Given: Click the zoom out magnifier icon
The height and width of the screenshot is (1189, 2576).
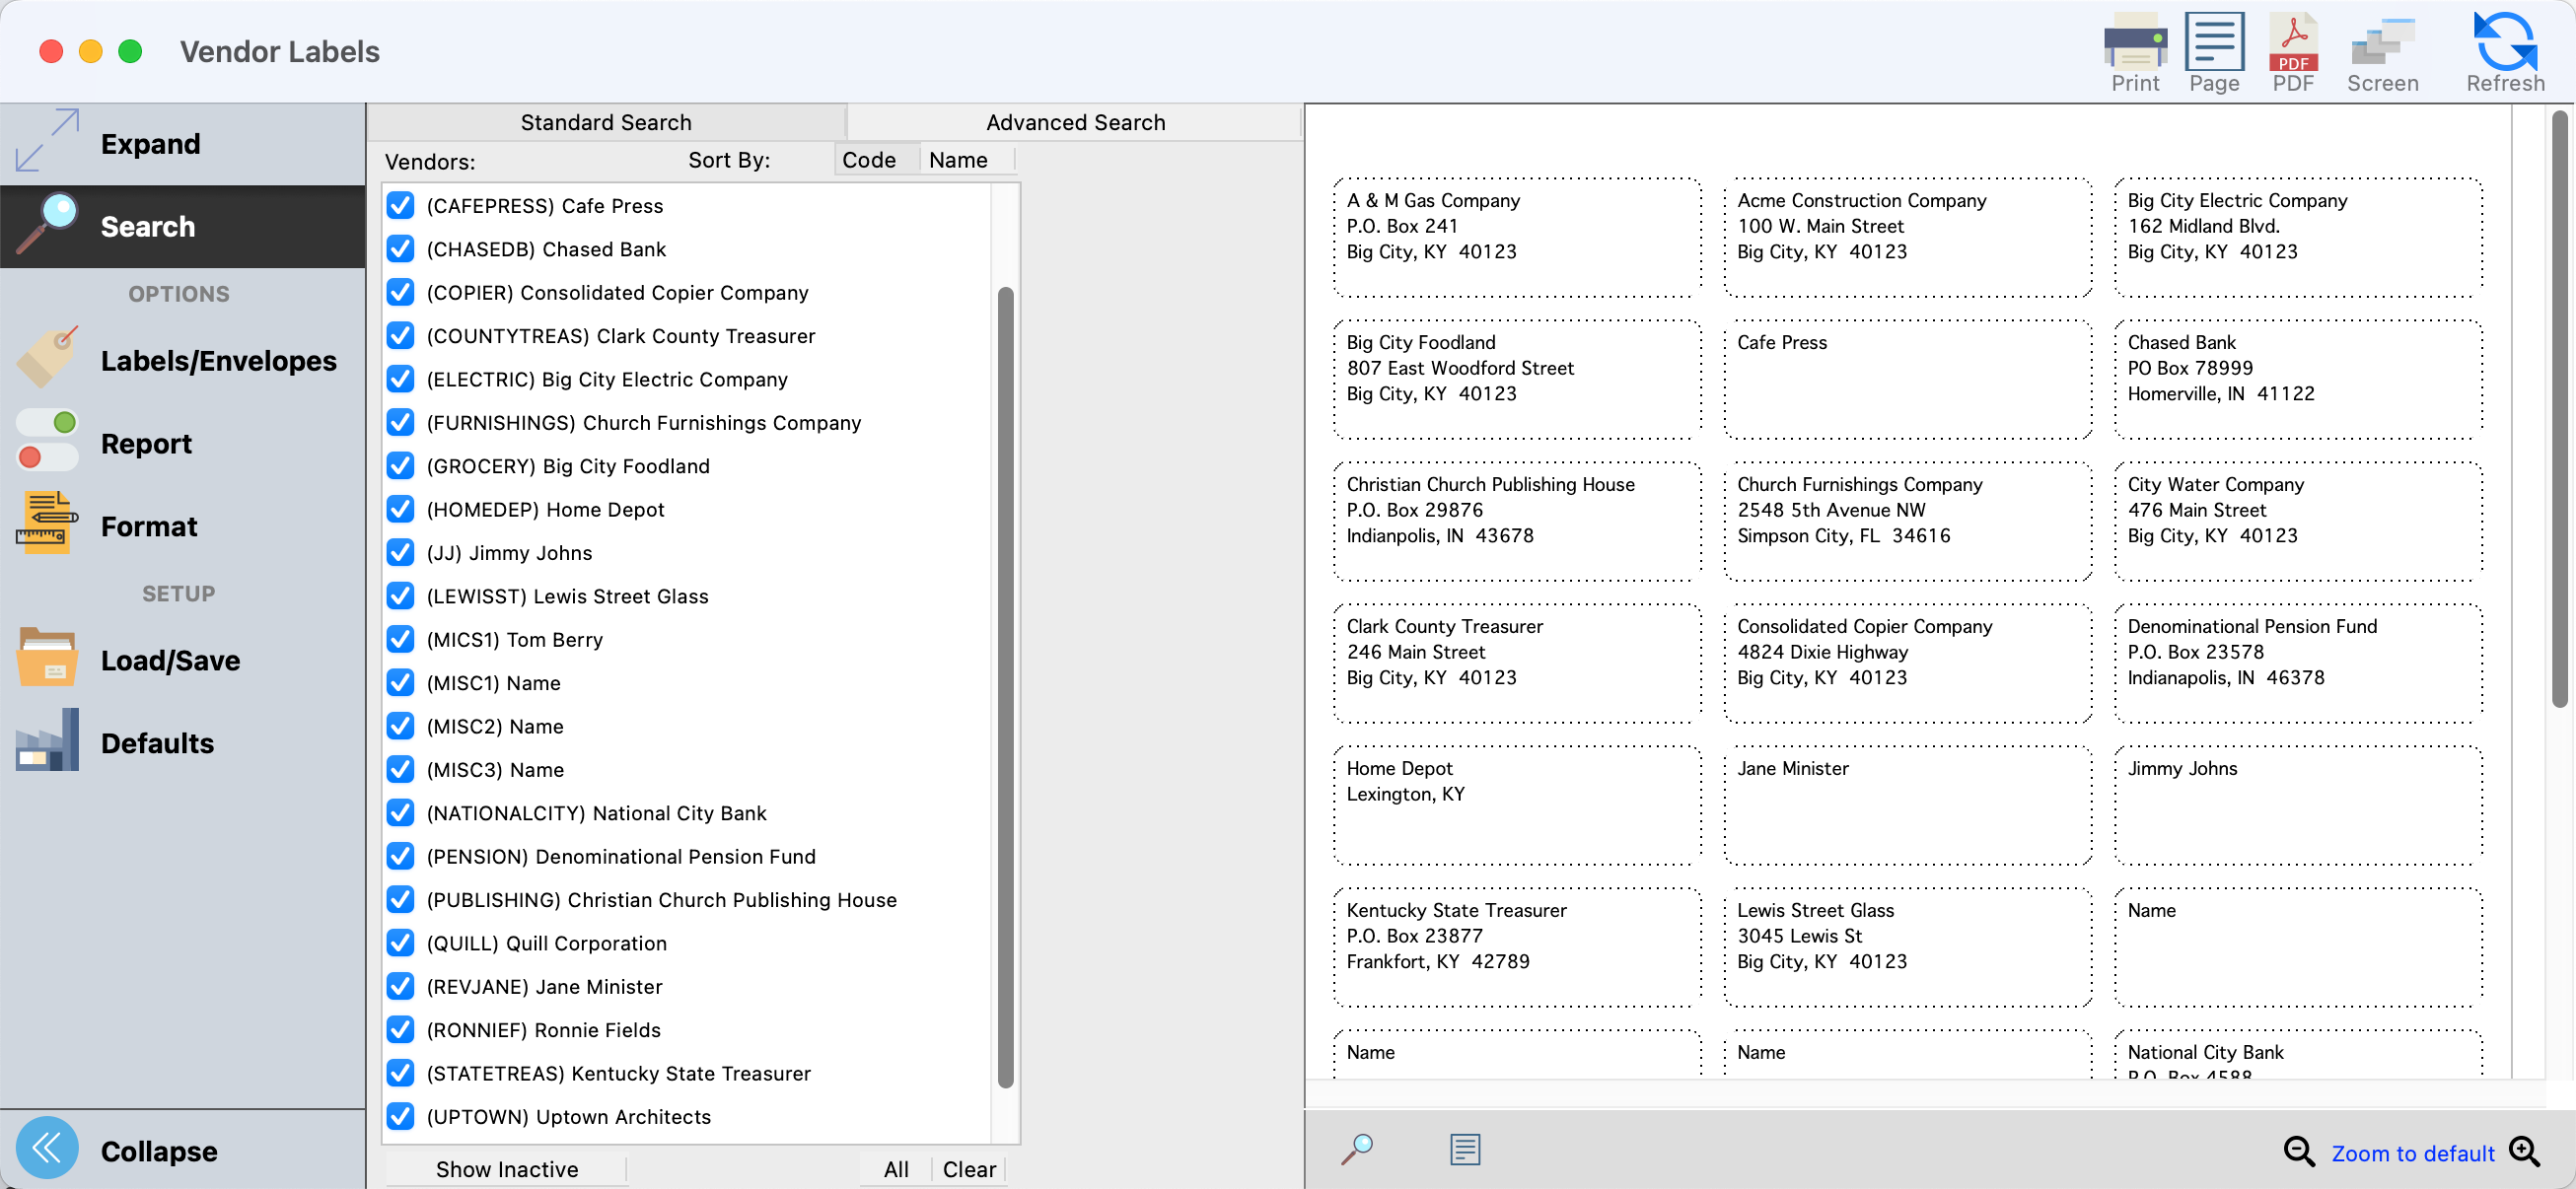Looking at the screenshot, I should (x=2298, y=1152).
